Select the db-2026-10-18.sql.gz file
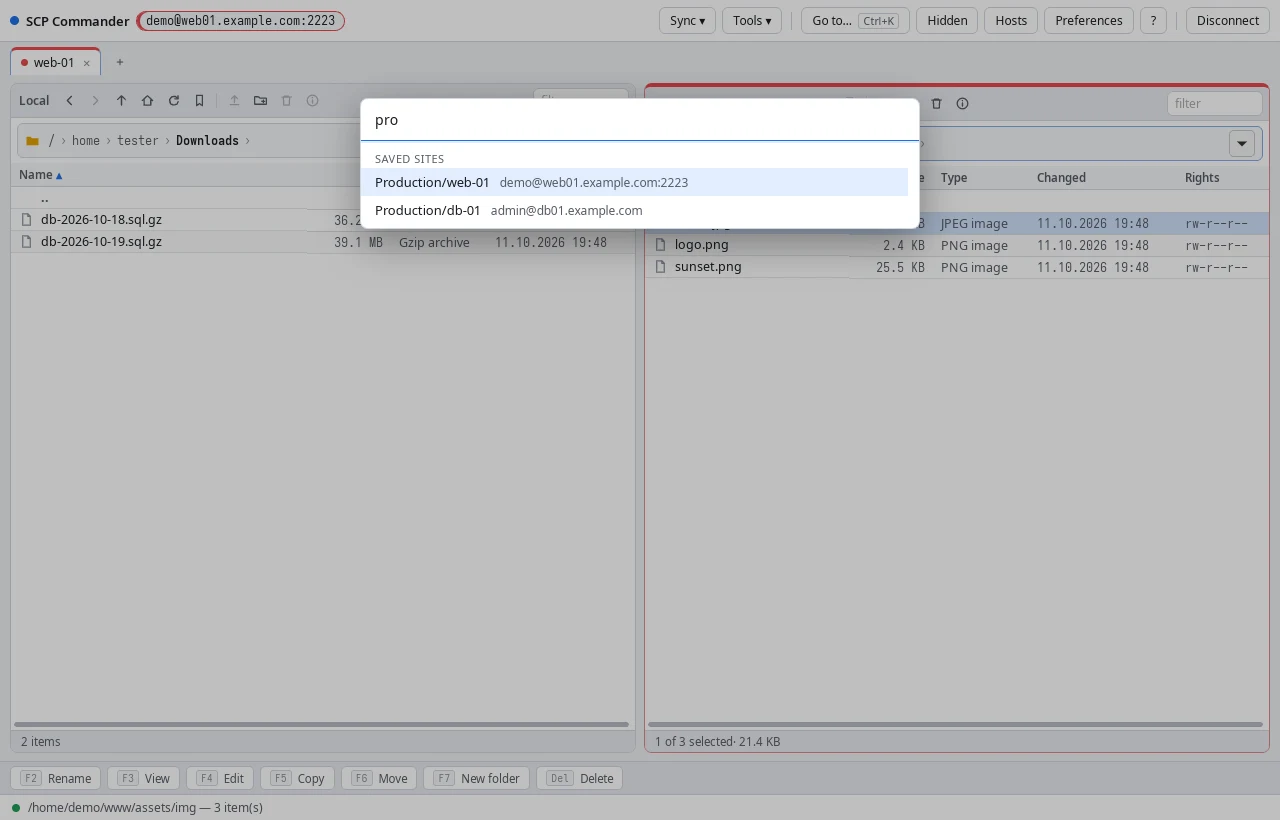Image resolution: width=1280 pixels, height=820 pixels. click(x=322, y=219)
